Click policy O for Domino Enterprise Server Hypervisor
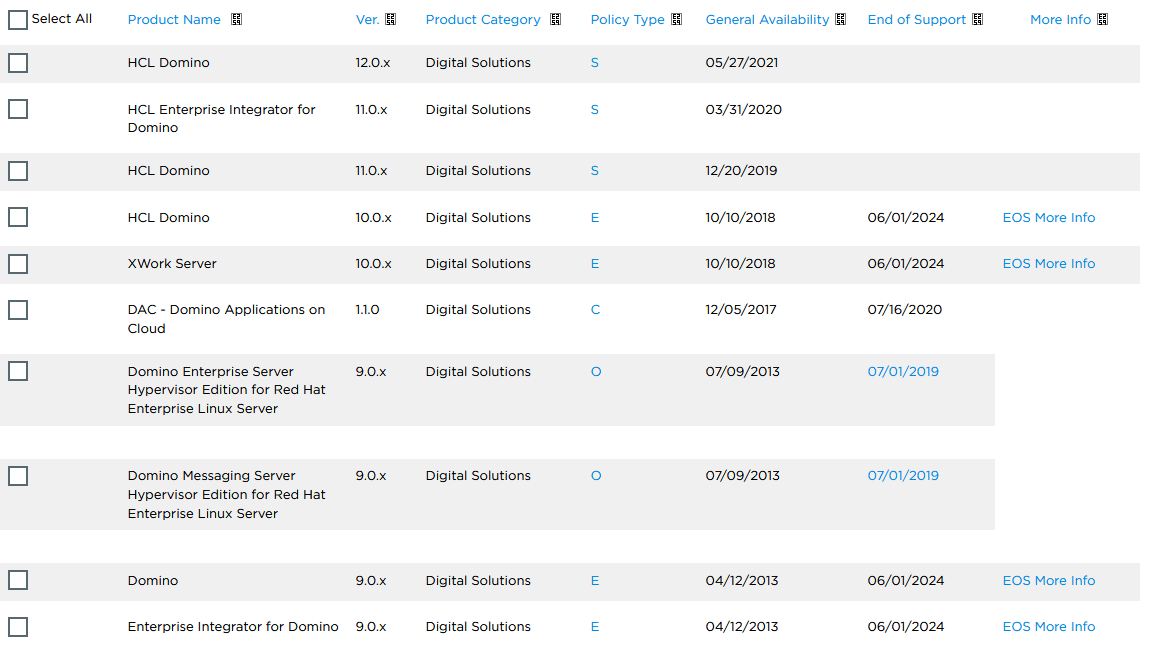The width and height of the screenshot is (1154, 657). (x=596, y=372)
